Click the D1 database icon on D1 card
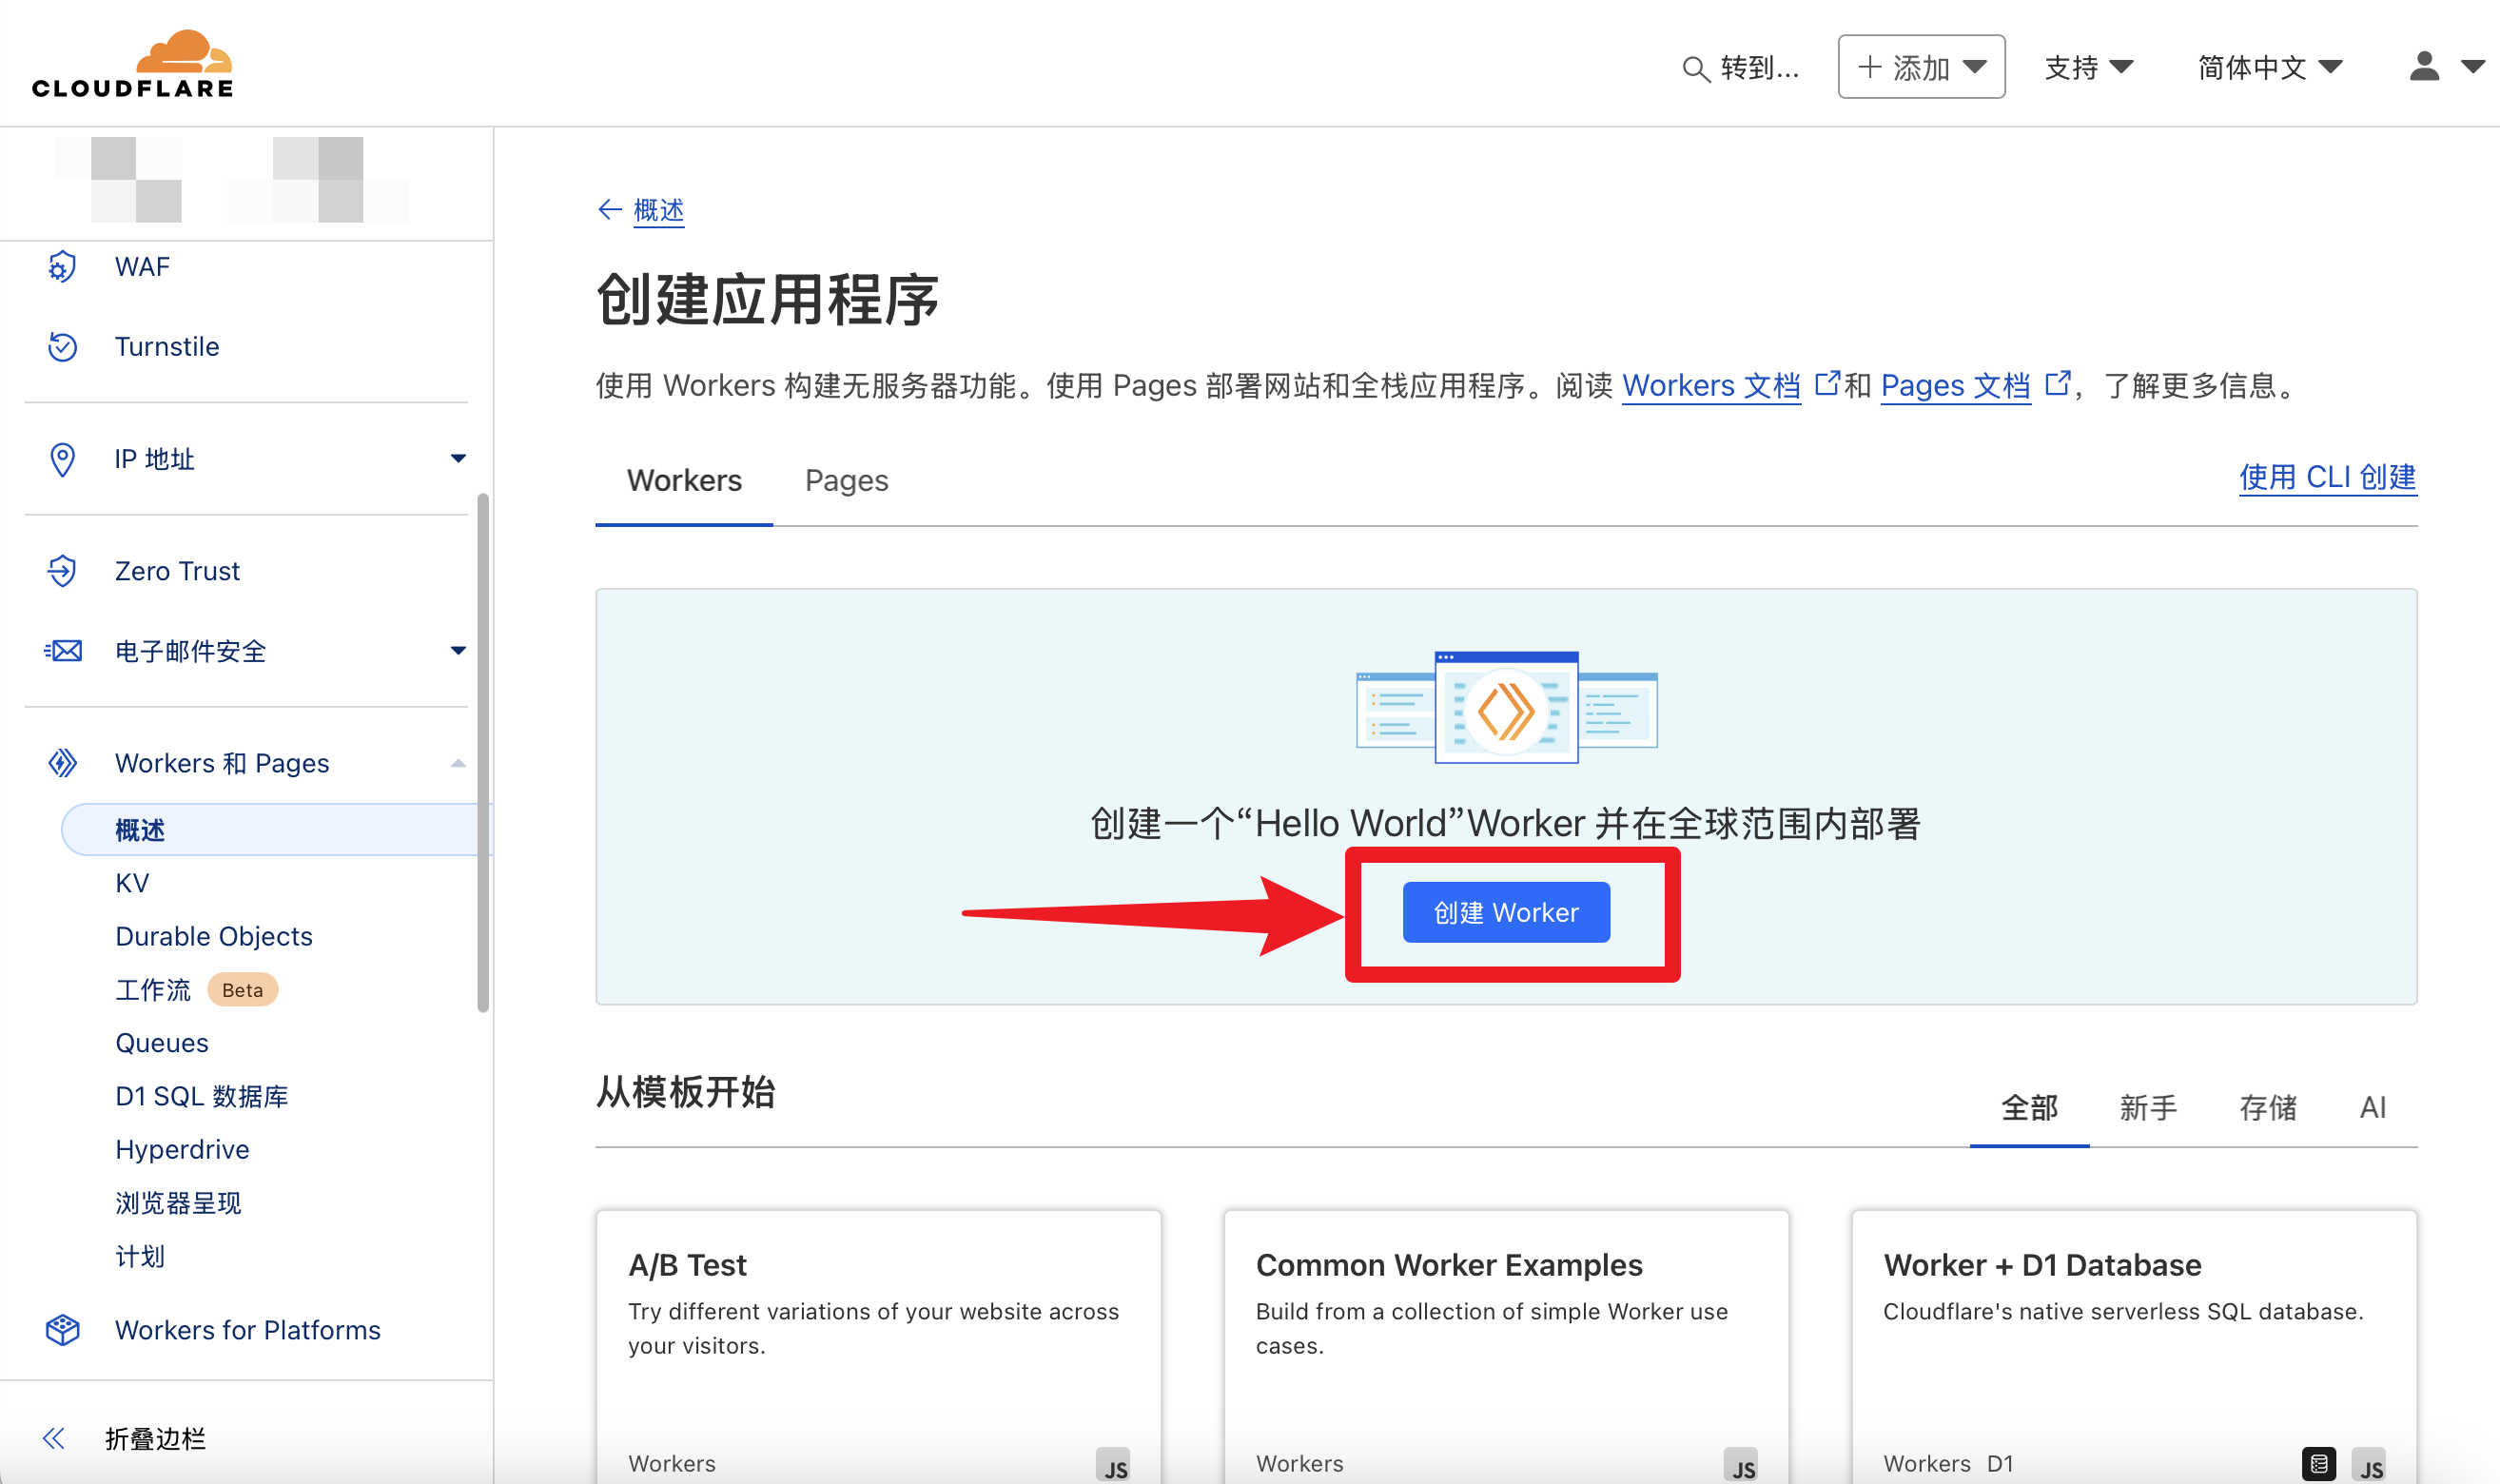The image size is (2500, 1484). (x=2319, y=1464)
